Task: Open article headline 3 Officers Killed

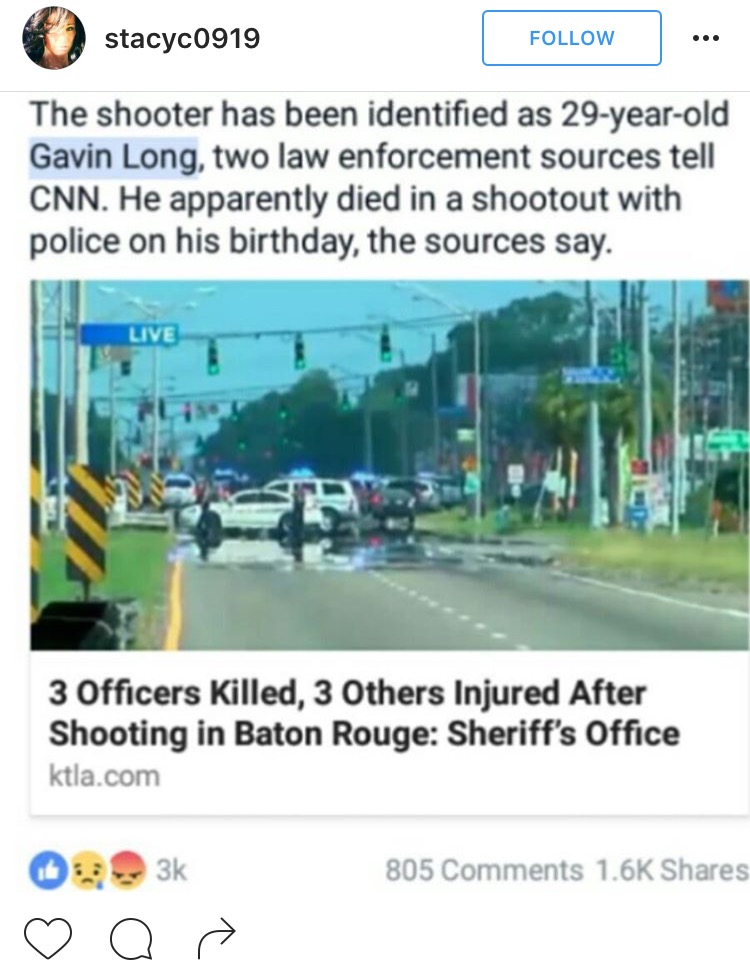Action: (364, 713)
